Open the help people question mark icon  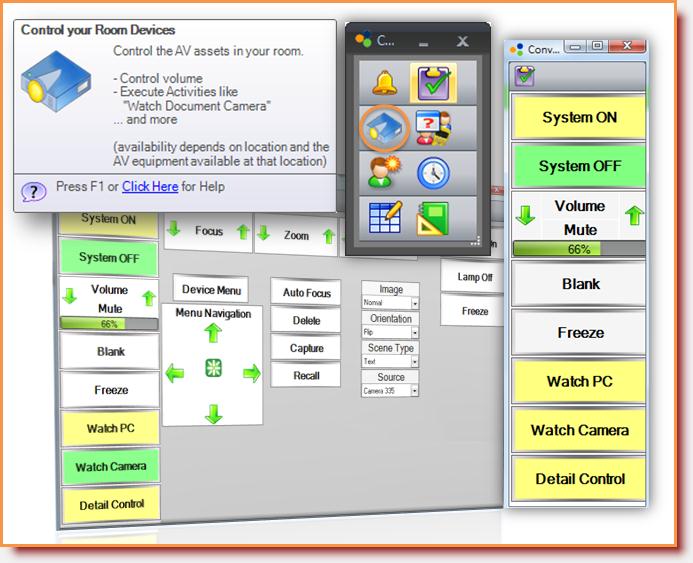pyautogui.click(x=433, y=128)
